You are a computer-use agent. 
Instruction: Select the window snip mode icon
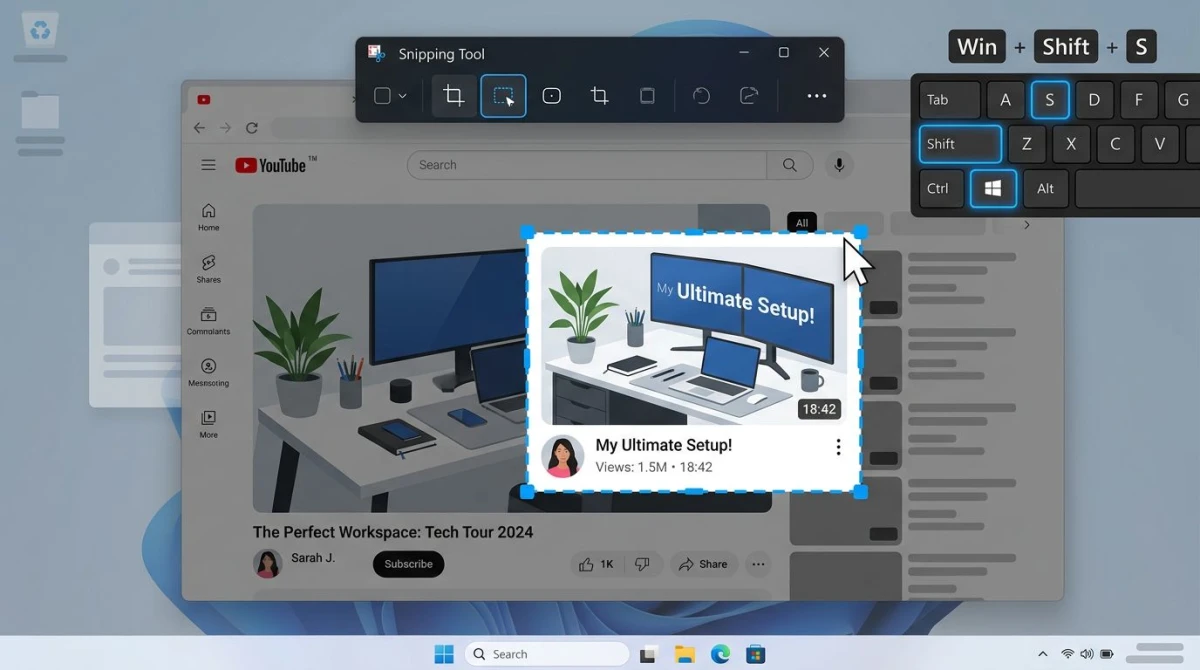coord(647,96)
